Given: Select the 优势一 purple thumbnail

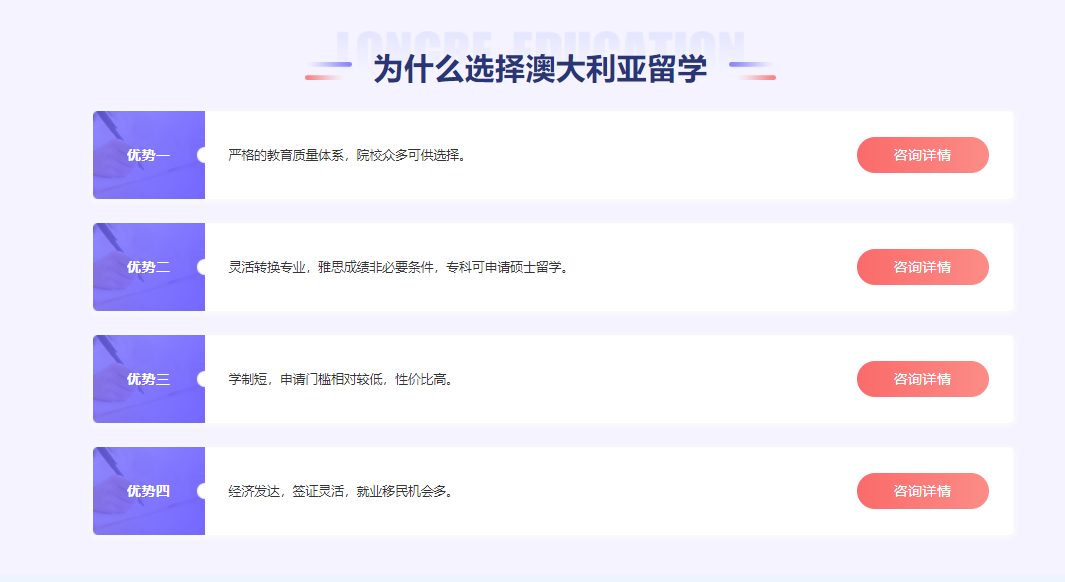Looking at the screenshot, I should pyautogui.click(x=149, y=155).
